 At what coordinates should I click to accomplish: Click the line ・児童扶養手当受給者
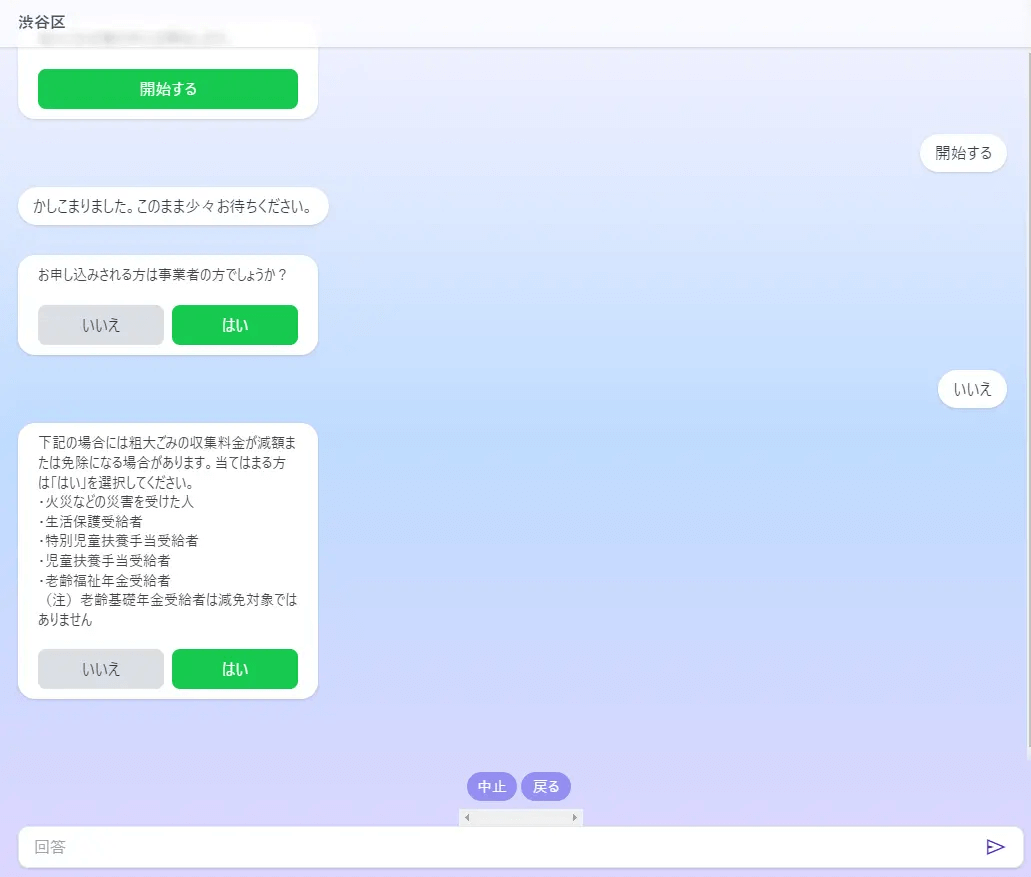(104, 561)
